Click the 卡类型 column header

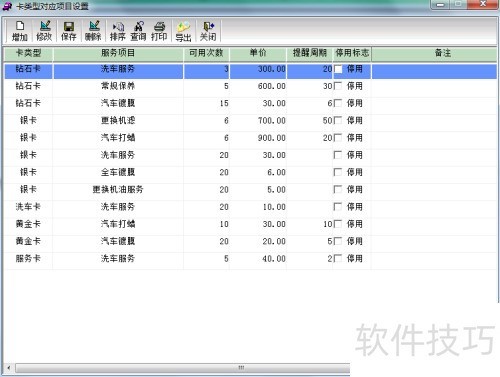coord(28,53)
